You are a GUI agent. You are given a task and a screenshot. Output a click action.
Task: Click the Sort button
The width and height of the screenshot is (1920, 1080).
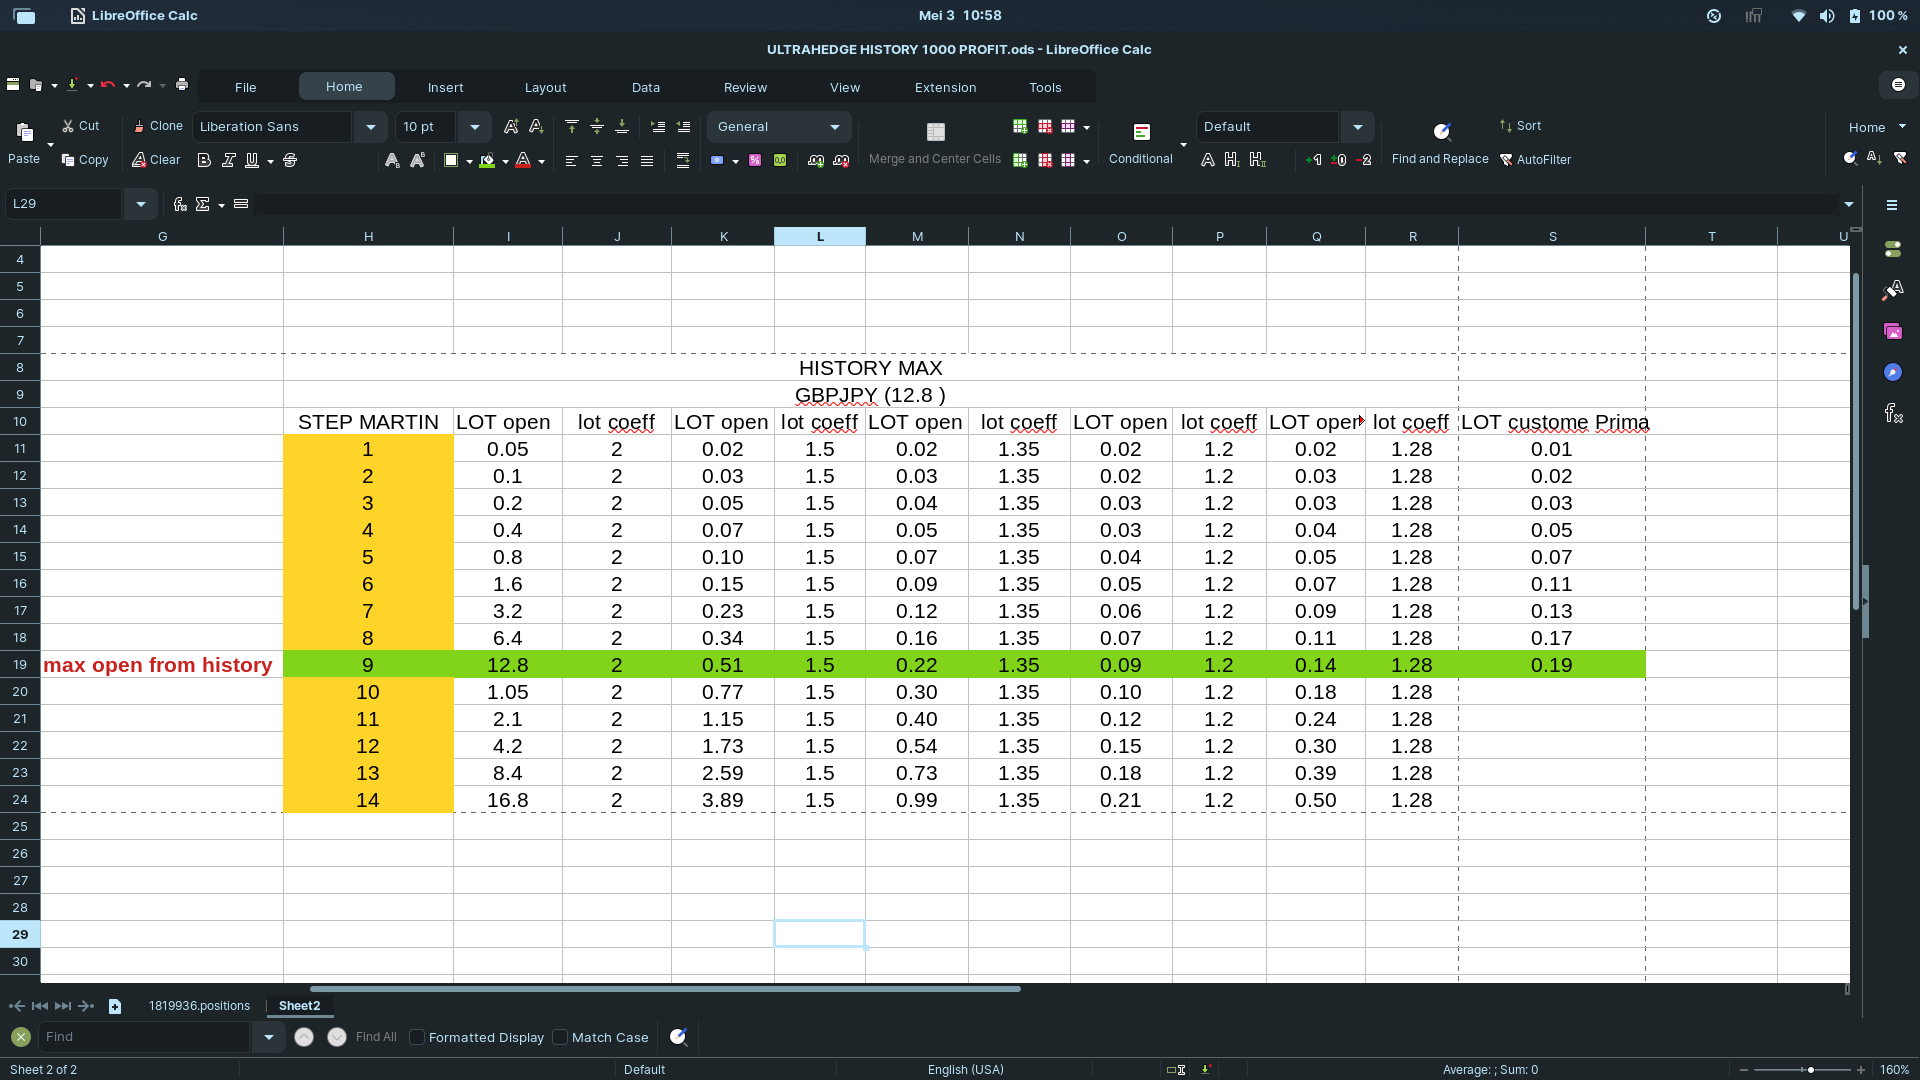tap(1520, 126)
